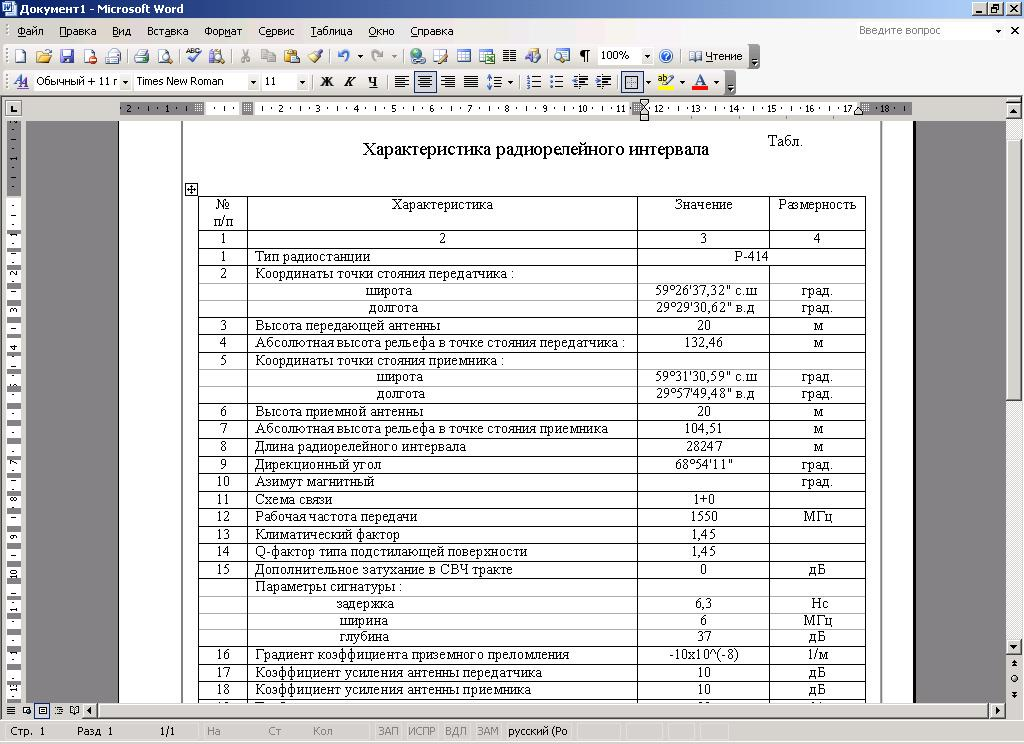Expand the undo history dropdown arrow
The width and height of the screenshot is (1024, 744).
coord(360,56)
